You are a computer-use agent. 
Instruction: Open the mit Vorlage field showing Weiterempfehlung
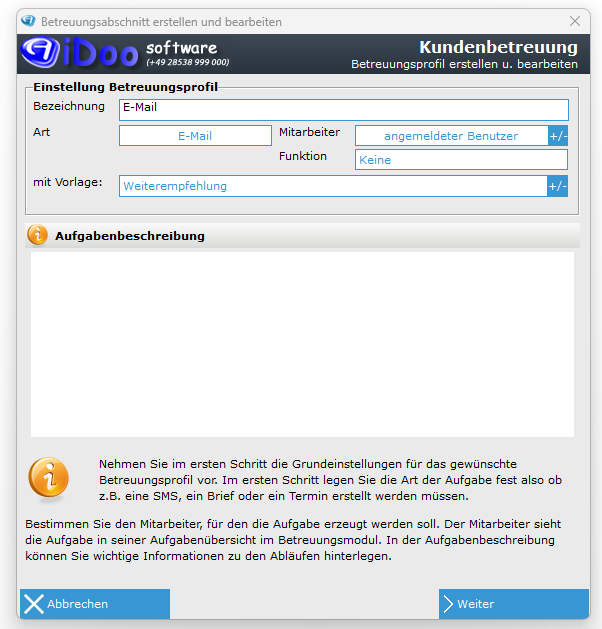pos(333,186)
